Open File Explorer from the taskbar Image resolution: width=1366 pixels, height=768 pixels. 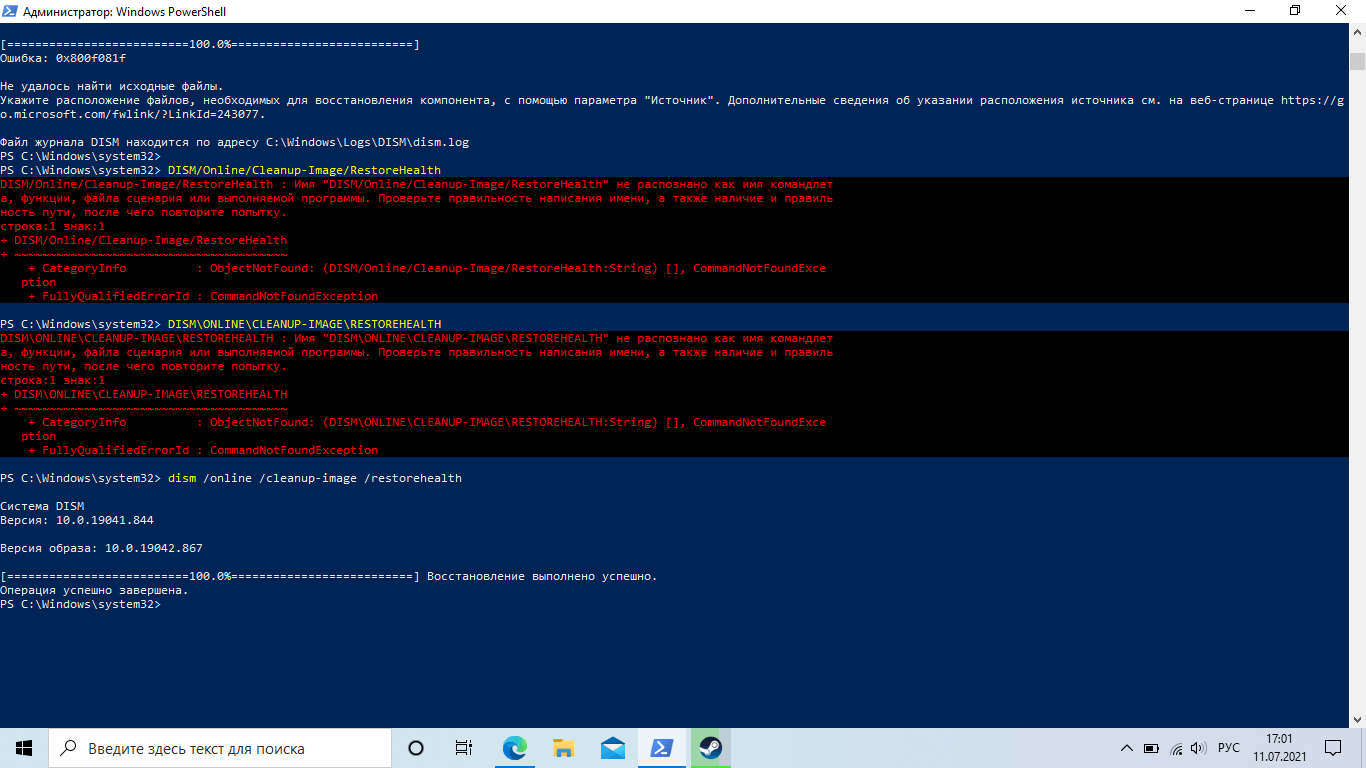pyautogui.click(x=564, y=748)
